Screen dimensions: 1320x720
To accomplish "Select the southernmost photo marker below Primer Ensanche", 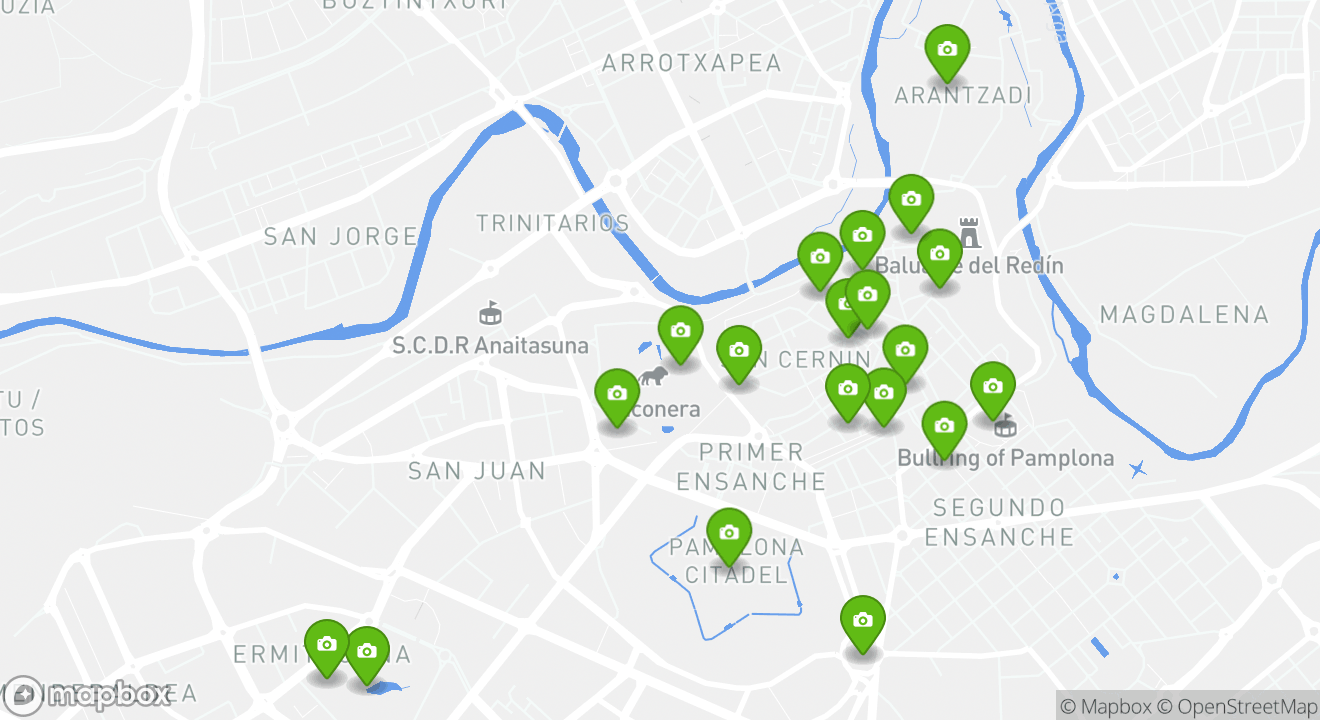I will tap(863, 624).
